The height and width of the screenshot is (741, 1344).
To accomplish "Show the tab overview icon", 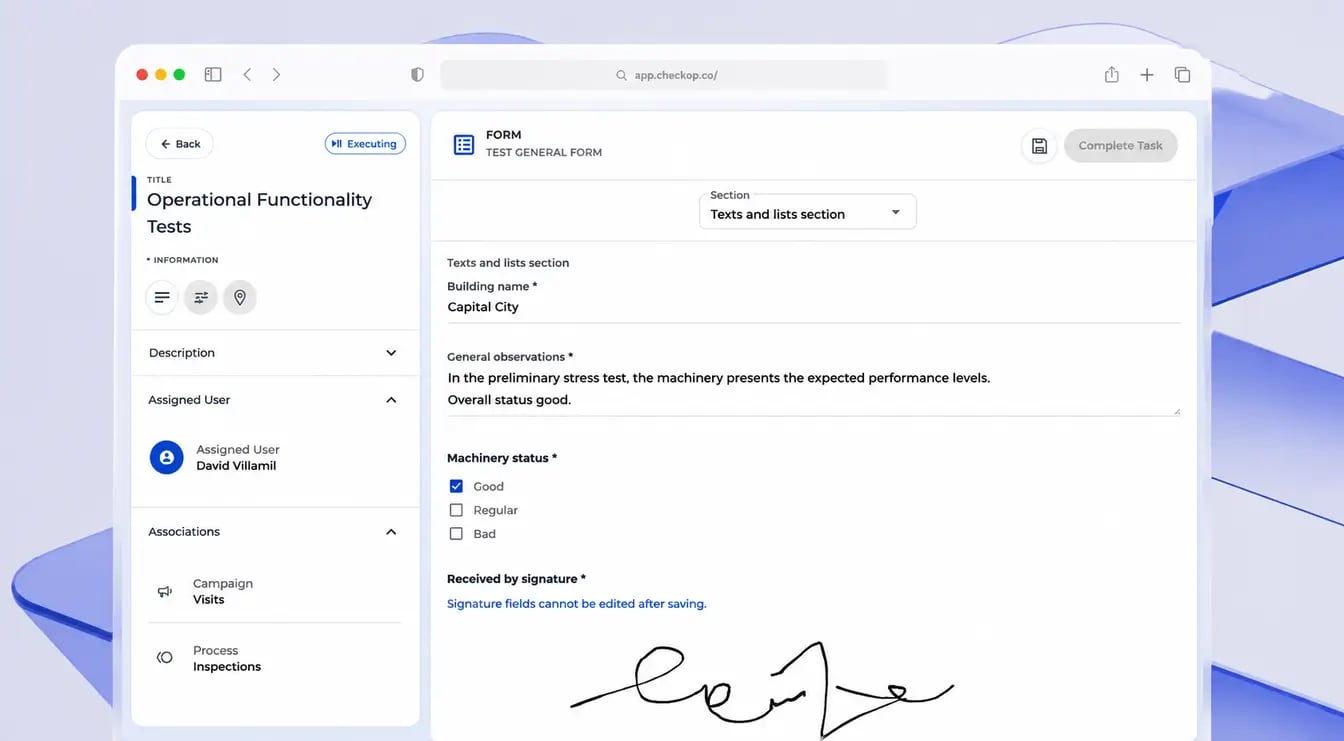I will (x=1182, y=75).
